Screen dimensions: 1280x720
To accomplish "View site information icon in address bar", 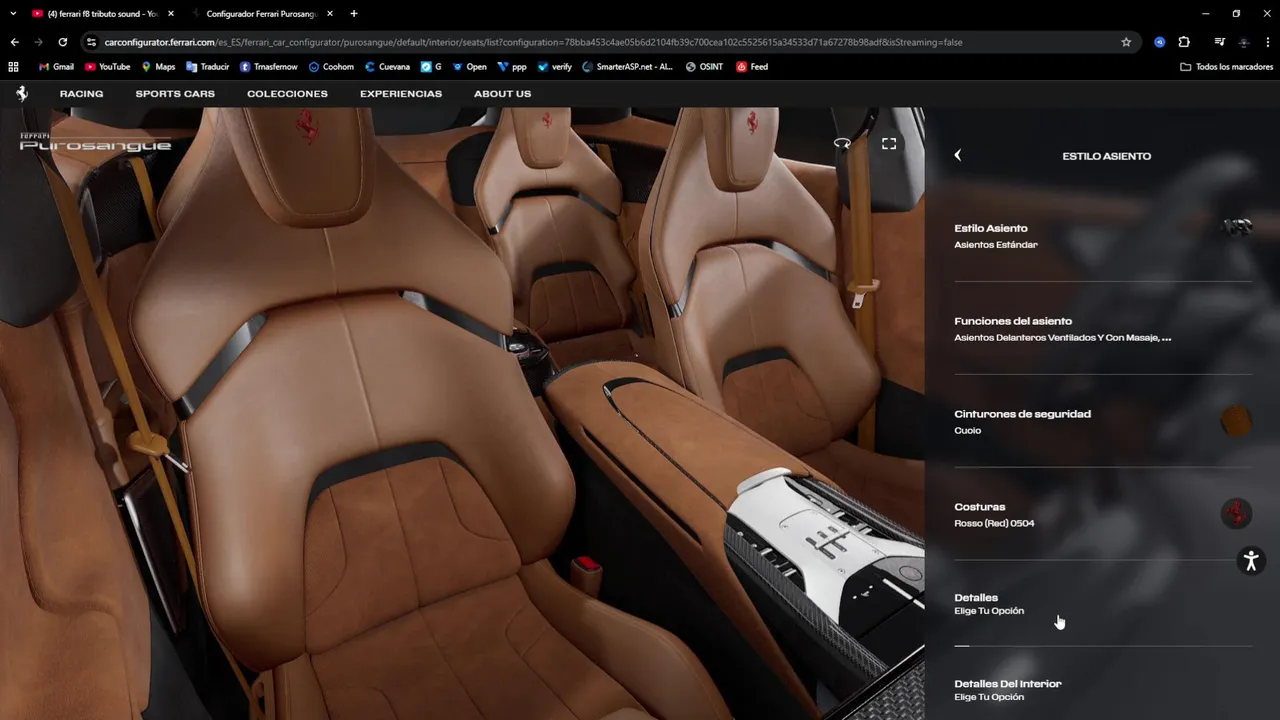I will (91, 42).
